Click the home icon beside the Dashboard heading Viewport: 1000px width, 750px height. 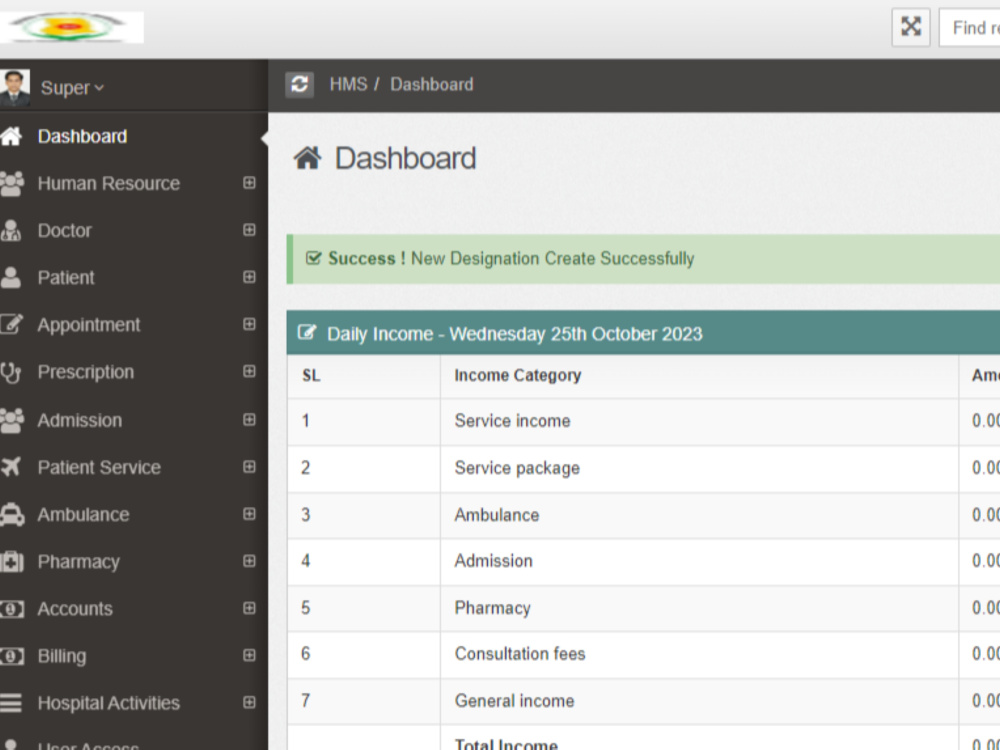[307, 158]
